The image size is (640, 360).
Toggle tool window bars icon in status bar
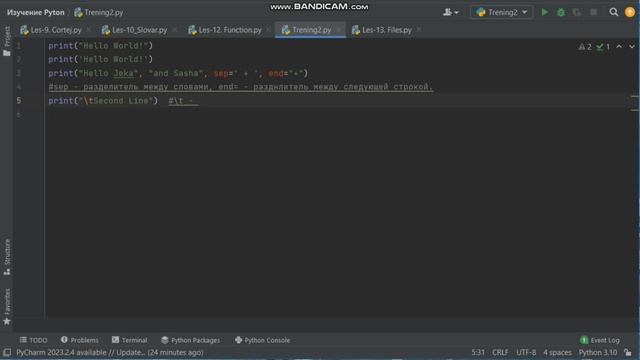(7, 352)
